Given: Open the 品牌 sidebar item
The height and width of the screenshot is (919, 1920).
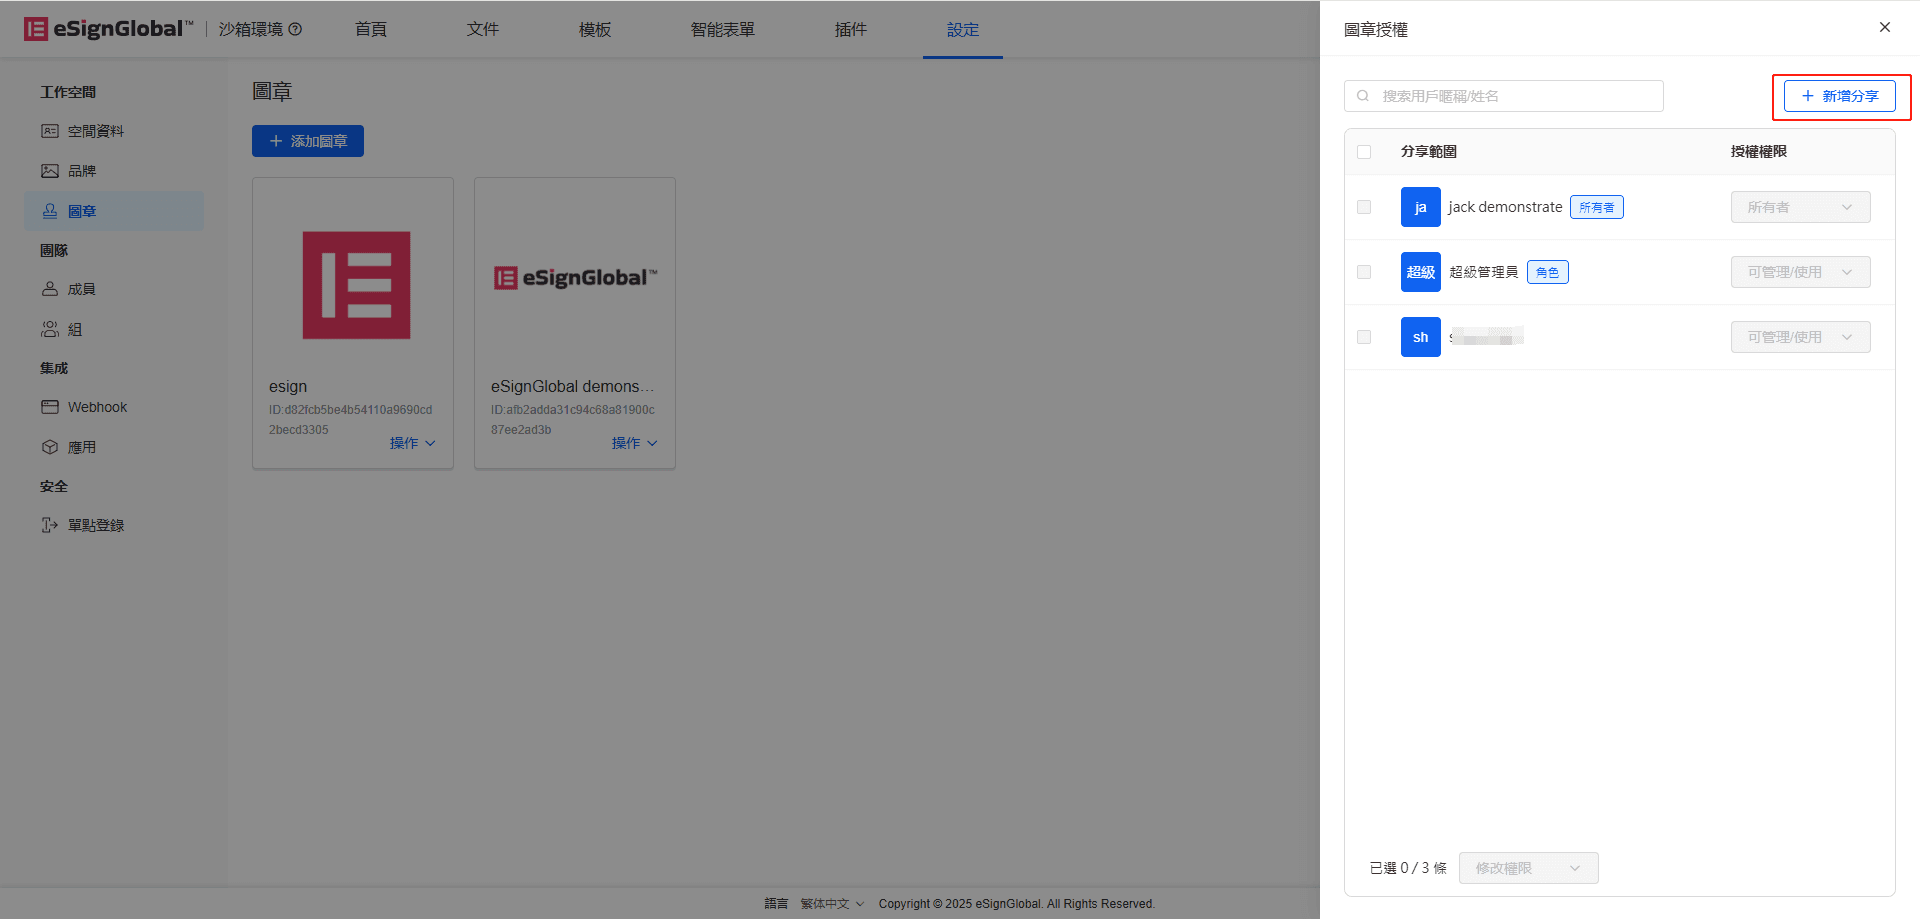Looking at the screenshot, I should click(114, 171).
